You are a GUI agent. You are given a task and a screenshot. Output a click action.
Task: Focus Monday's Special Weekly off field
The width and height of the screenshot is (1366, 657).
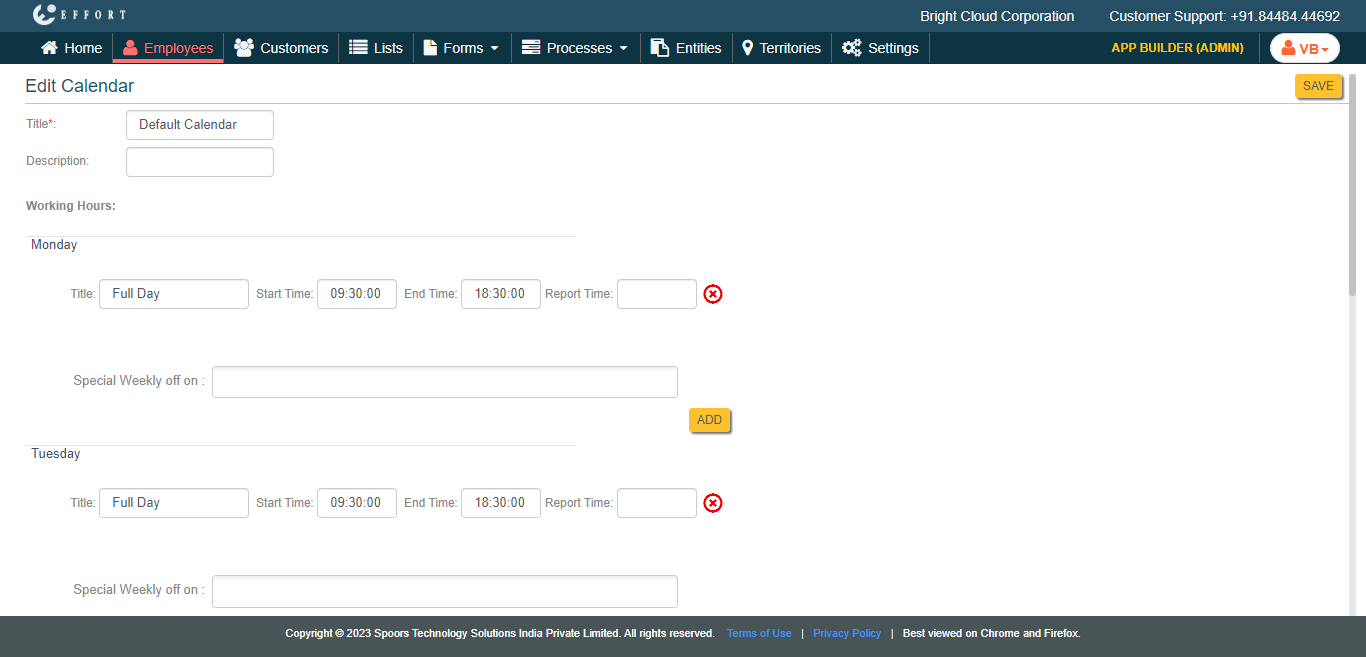click(444, 382)
